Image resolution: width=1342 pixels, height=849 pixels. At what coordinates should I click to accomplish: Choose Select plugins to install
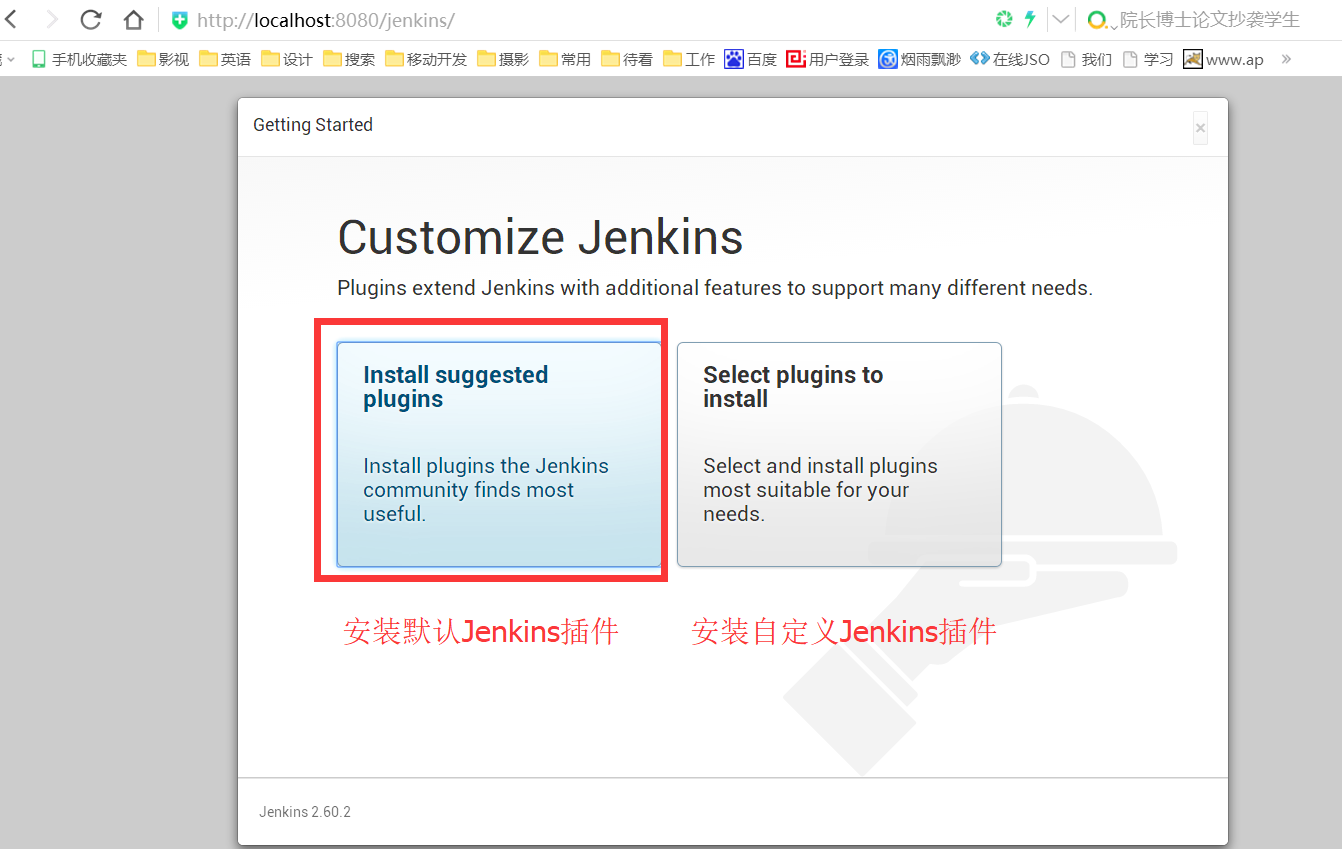tap(839, 454)
